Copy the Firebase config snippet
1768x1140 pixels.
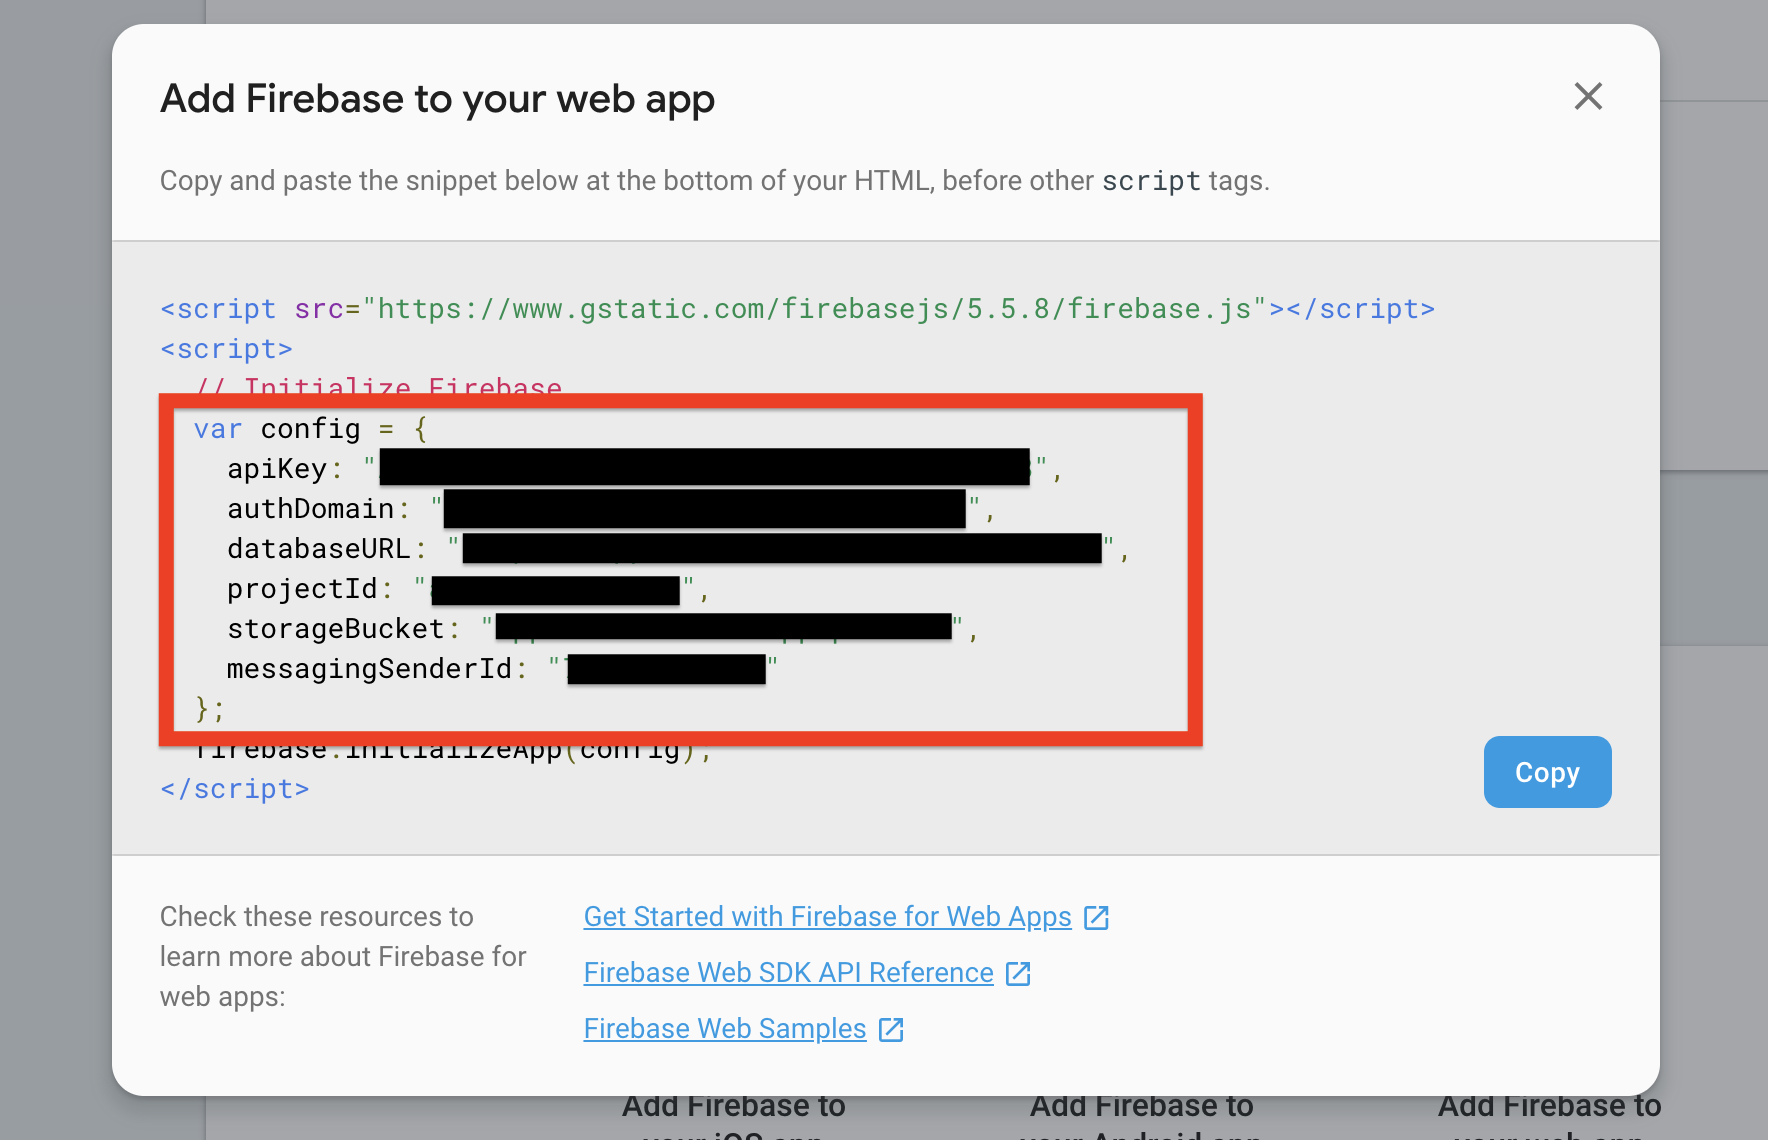point(1547,772)
